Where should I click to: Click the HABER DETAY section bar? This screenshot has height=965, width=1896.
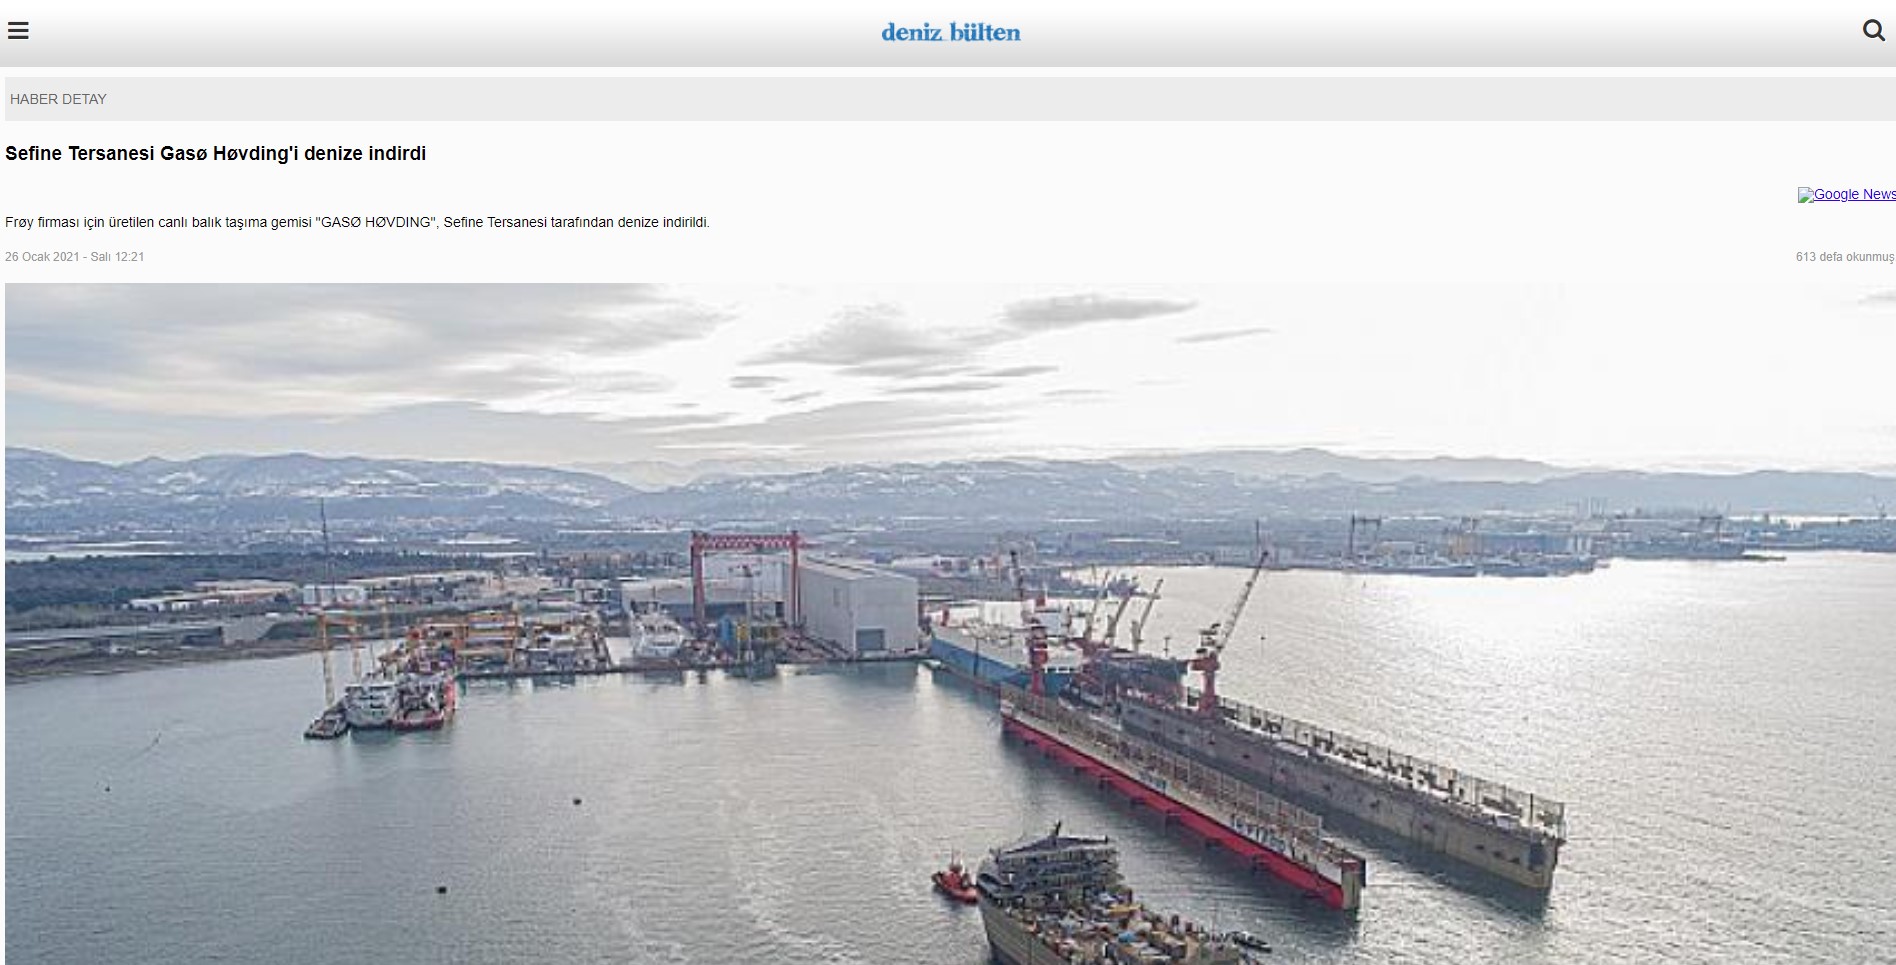pos(950,99)
